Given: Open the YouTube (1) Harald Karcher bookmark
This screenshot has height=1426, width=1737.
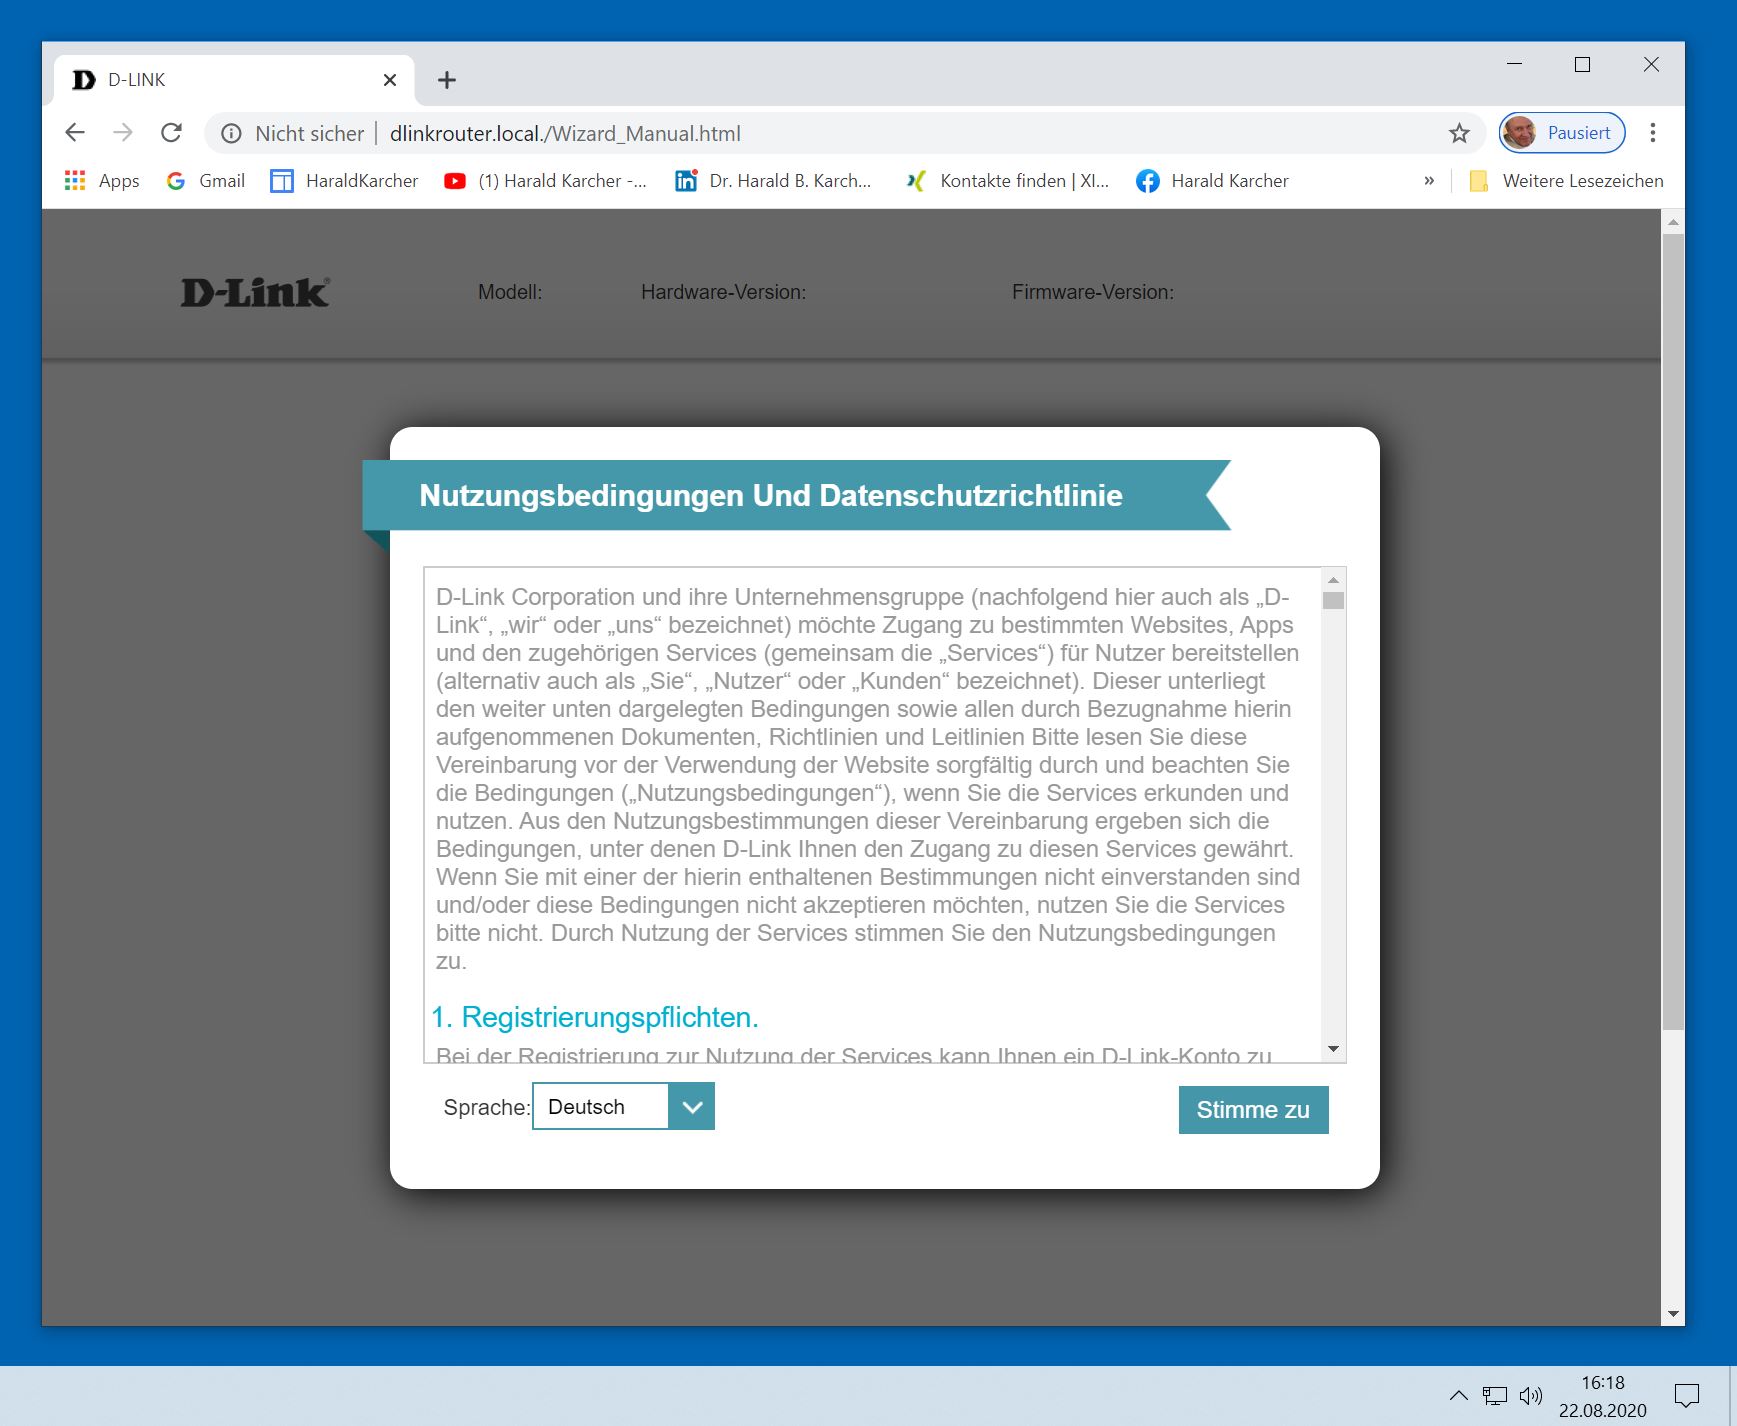Looking at the screenshot, I should click(546, 181).
